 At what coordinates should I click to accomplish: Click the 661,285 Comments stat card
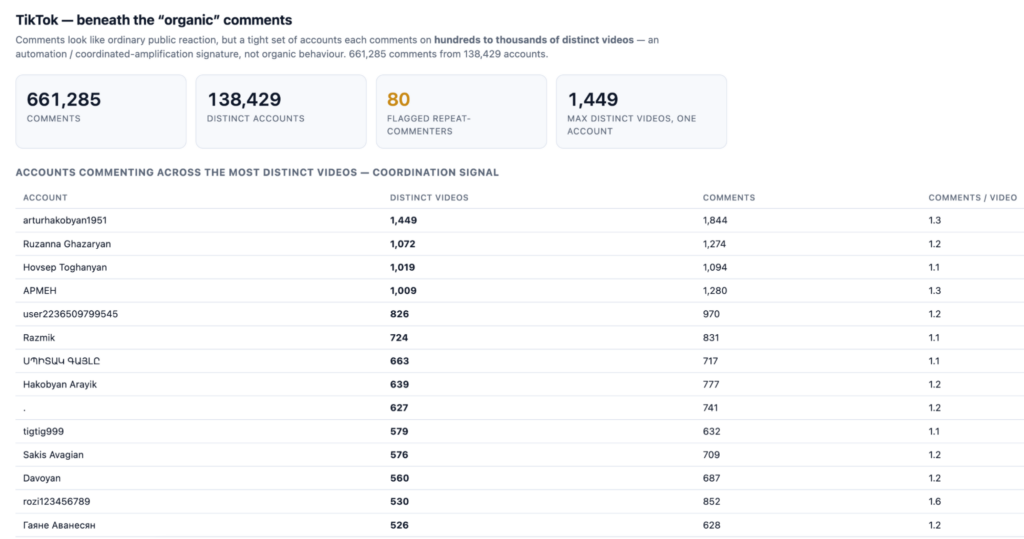101,112
